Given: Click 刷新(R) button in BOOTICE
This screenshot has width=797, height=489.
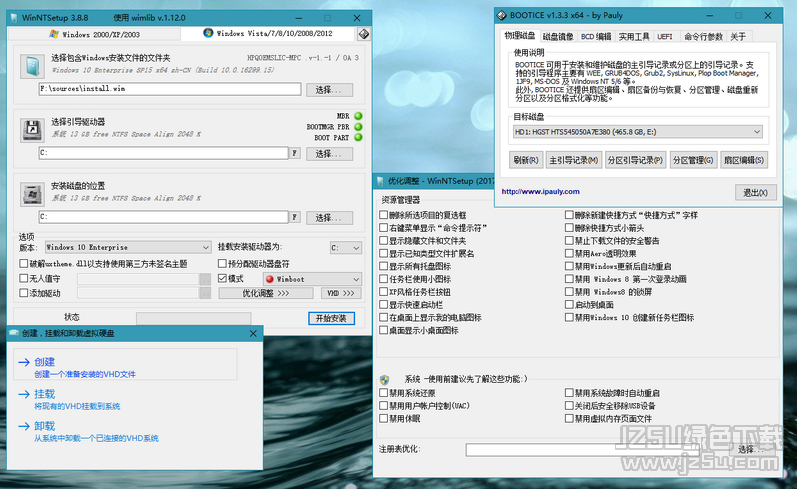Looking at the screenshot, I should pyautogui.click(x=526, y=160).
